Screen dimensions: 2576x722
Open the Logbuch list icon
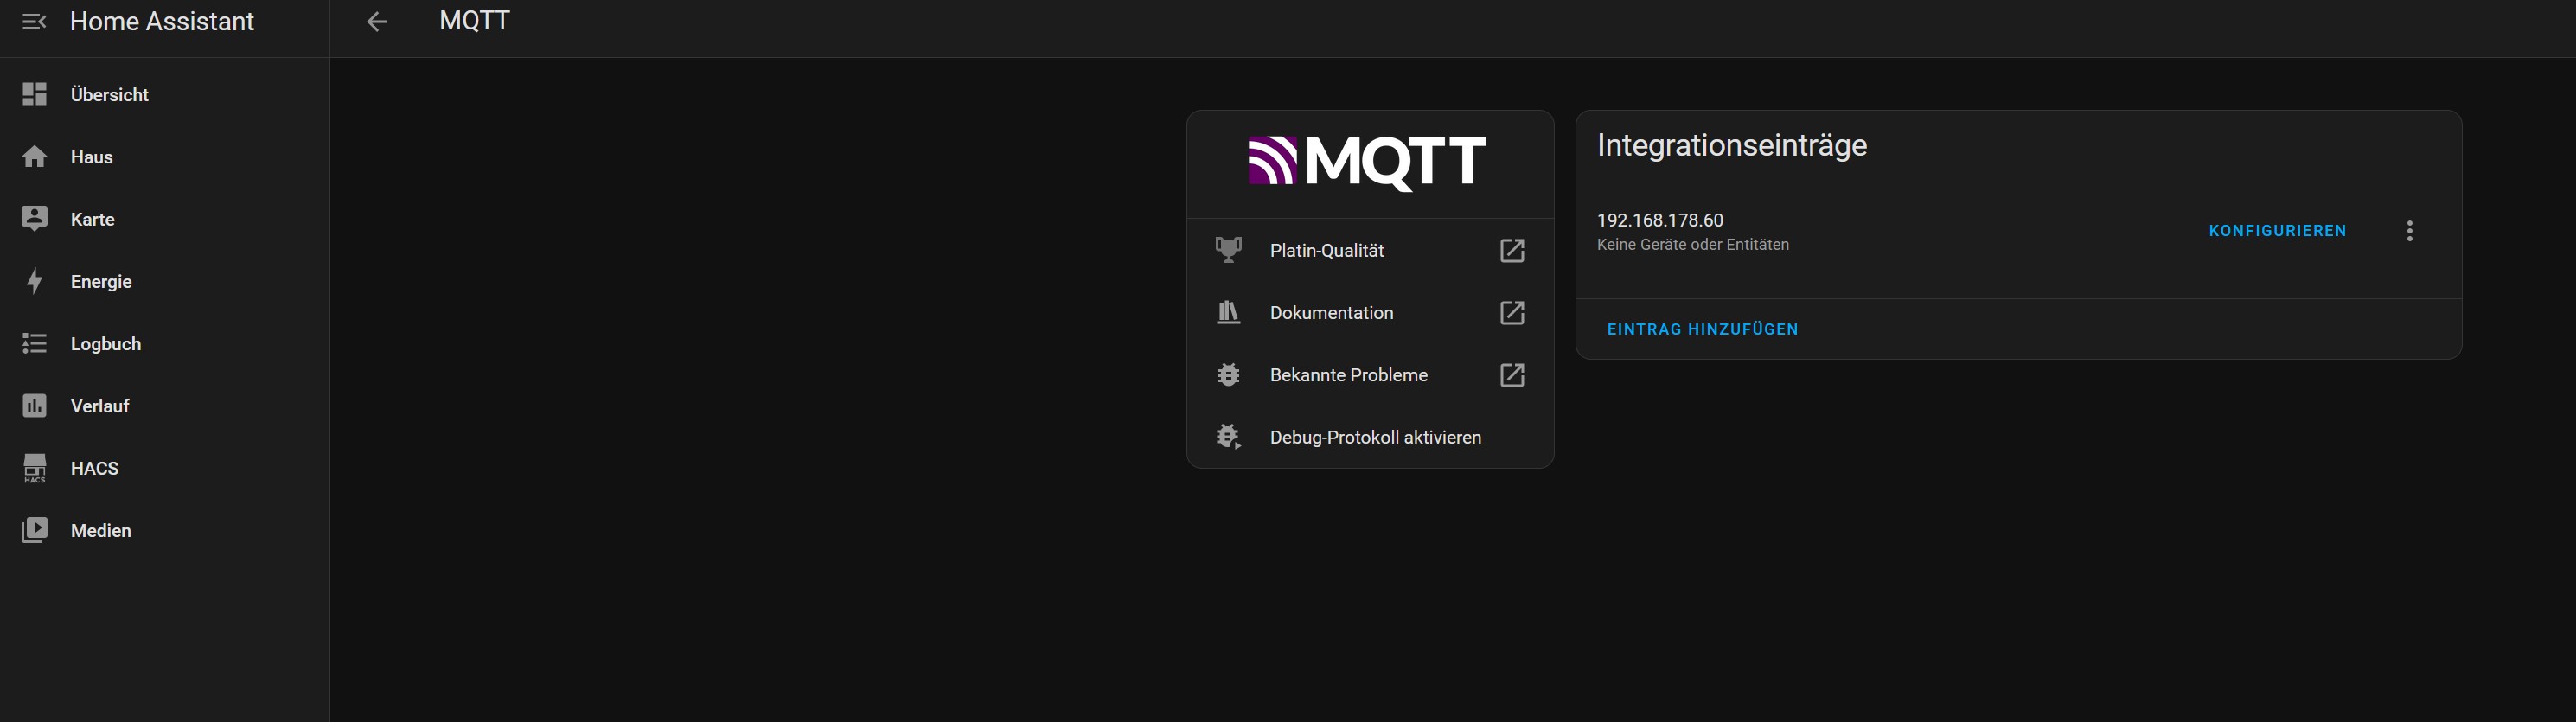pos(35,344)
